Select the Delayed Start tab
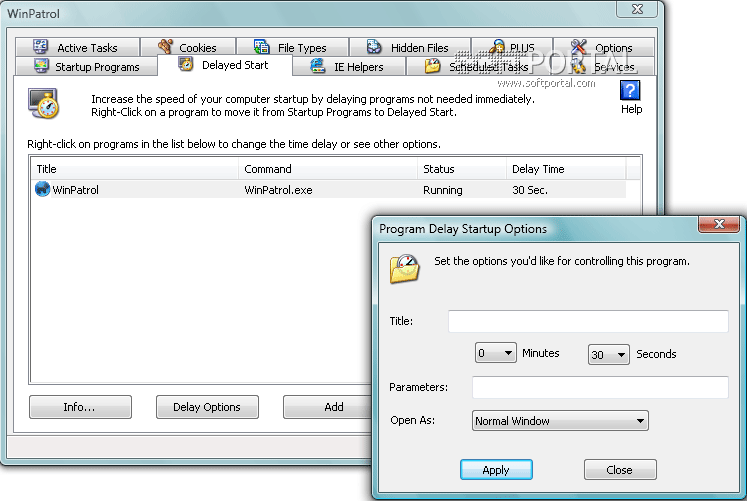Image resolution: width=747 pixels, height=501 pixels. pyautogui.click(x=224, y=65)
